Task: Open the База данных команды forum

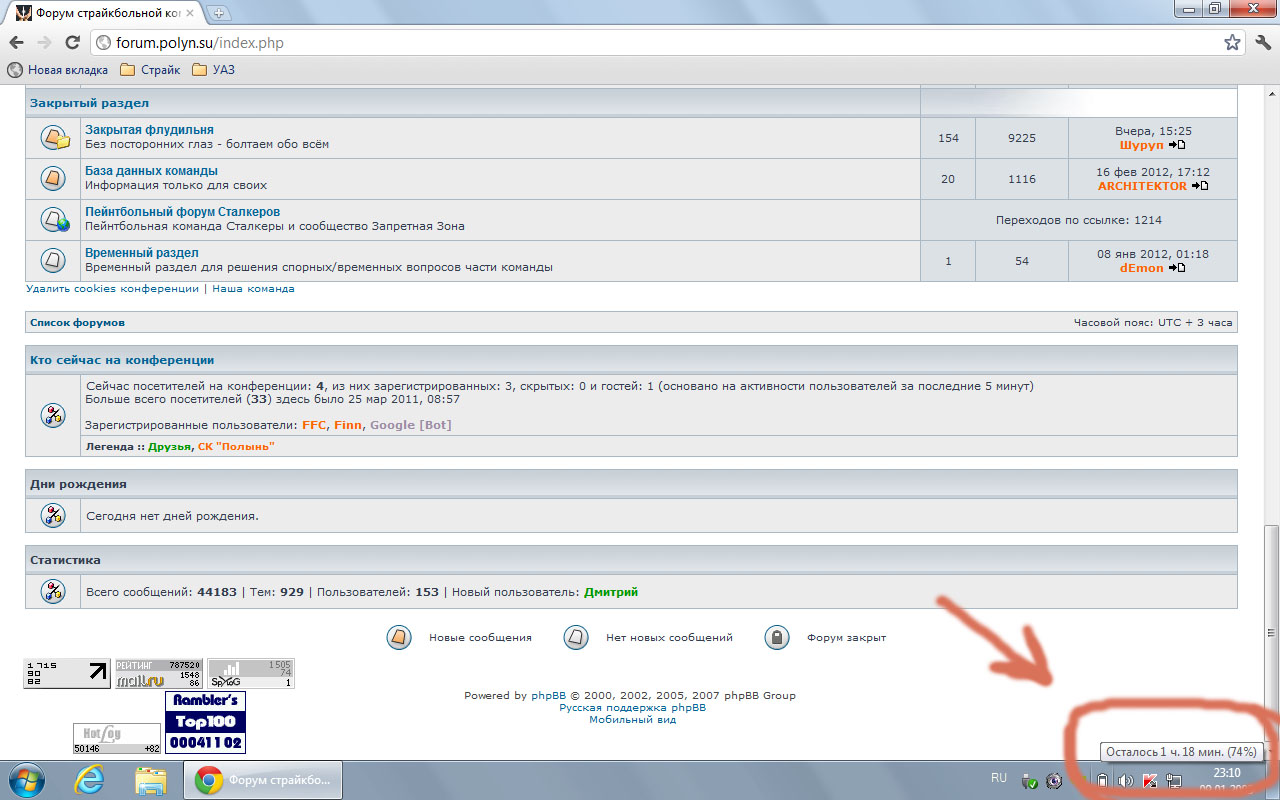Action: pos(151,171)
